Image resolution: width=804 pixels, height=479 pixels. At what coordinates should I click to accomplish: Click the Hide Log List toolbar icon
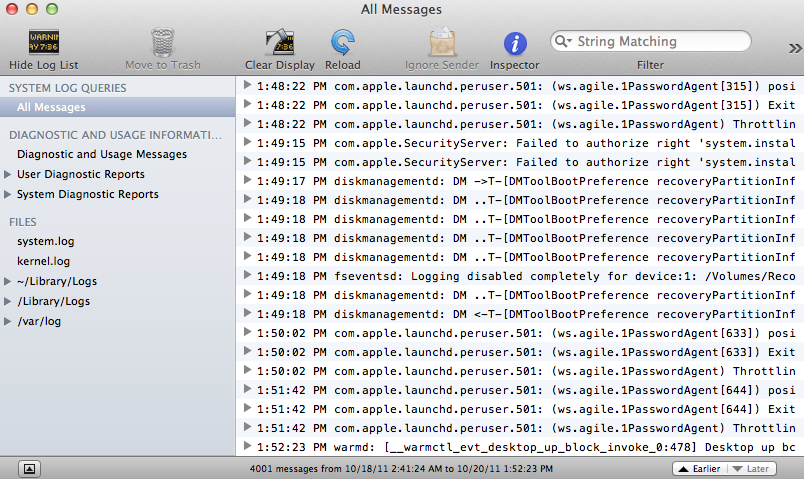click(x=44, y=42)
